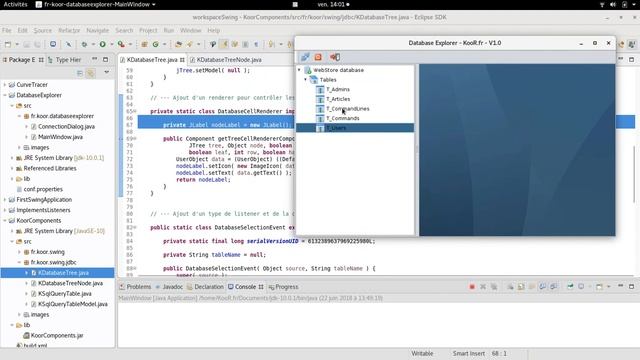This screenshot has height=360, width=640.
Task: Collapse the KoorComponents project node
Action: click(x=5, y=220)
